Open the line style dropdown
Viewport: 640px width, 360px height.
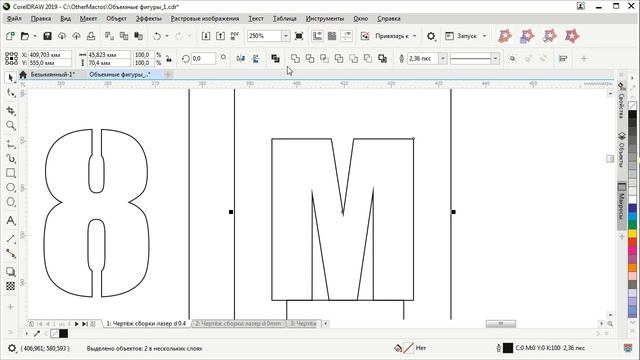[x=495, y=59]
